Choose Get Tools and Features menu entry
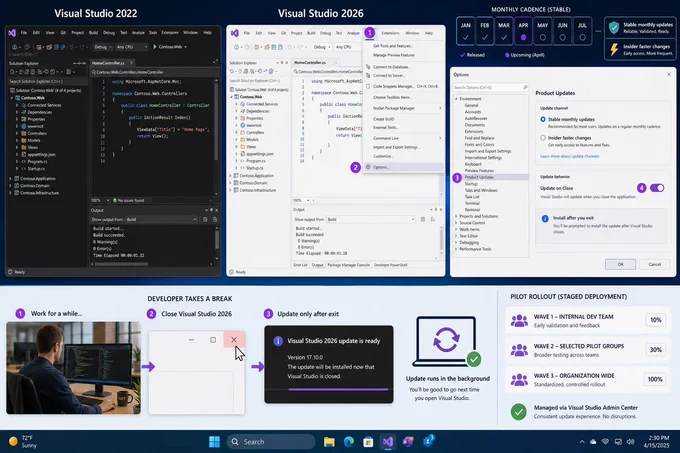 [403, 46]
